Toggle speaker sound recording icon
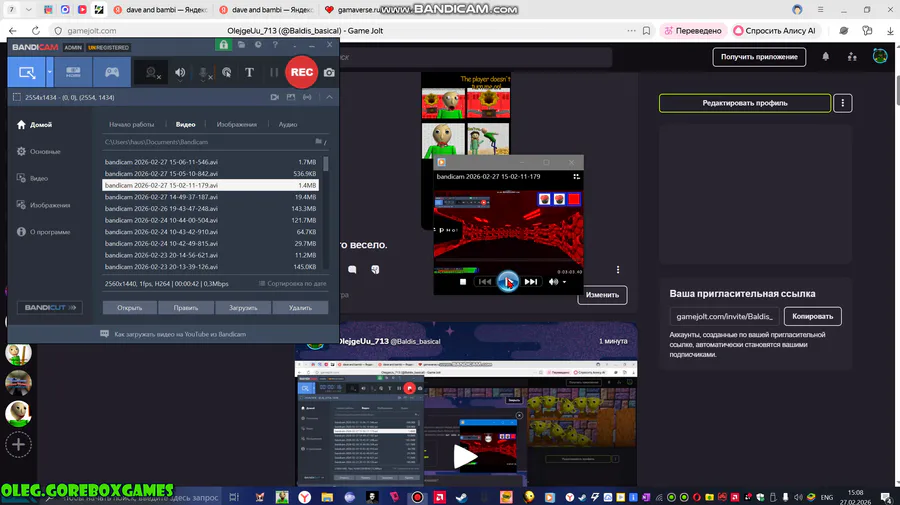Screen dimensions: 900x505 click(180, 72)
